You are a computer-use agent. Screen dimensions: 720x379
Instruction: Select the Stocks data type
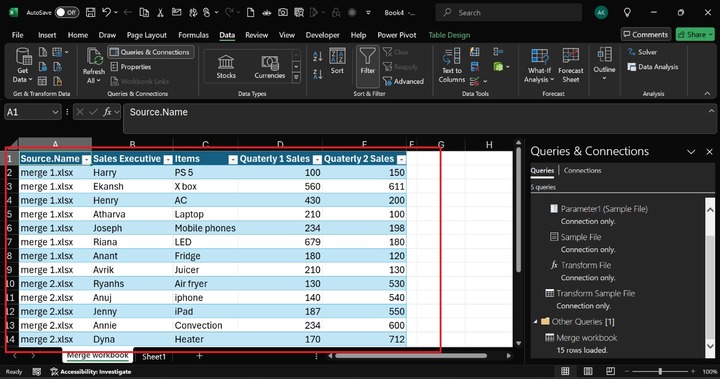(x=226, y=66)
